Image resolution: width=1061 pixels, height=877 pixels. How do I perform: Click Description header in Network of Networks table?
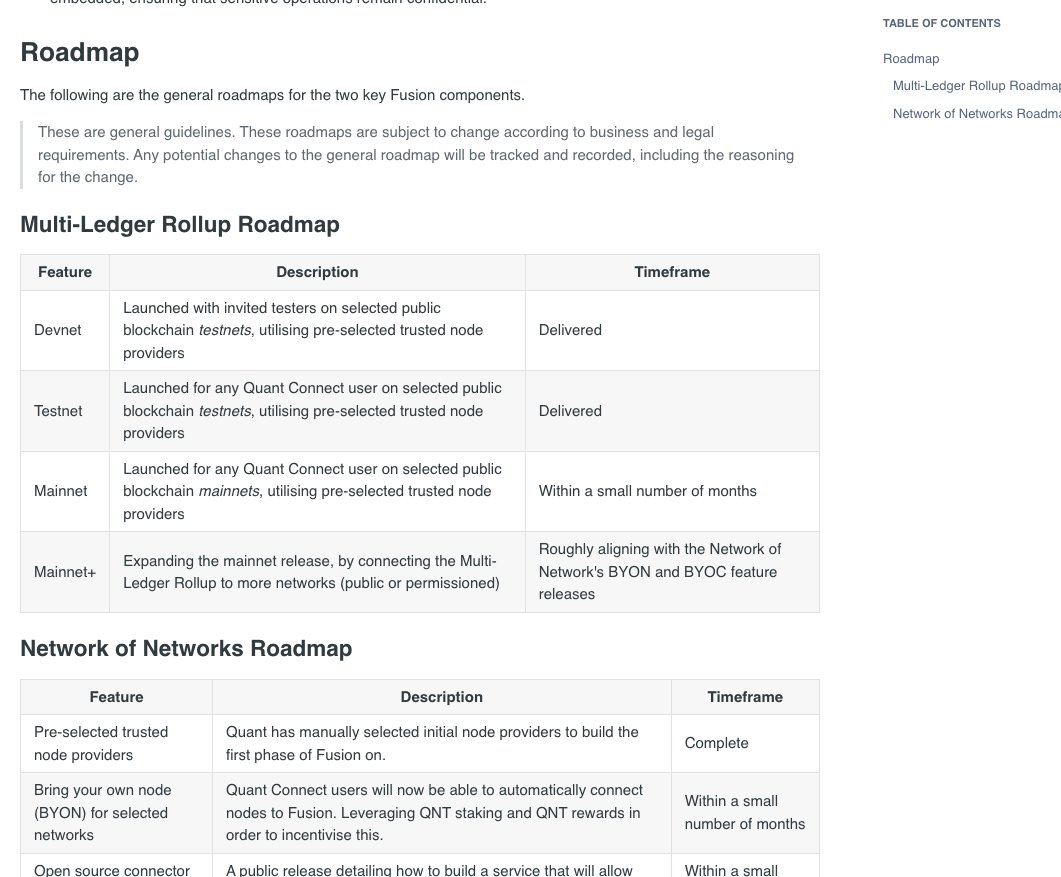coord(442,697)
